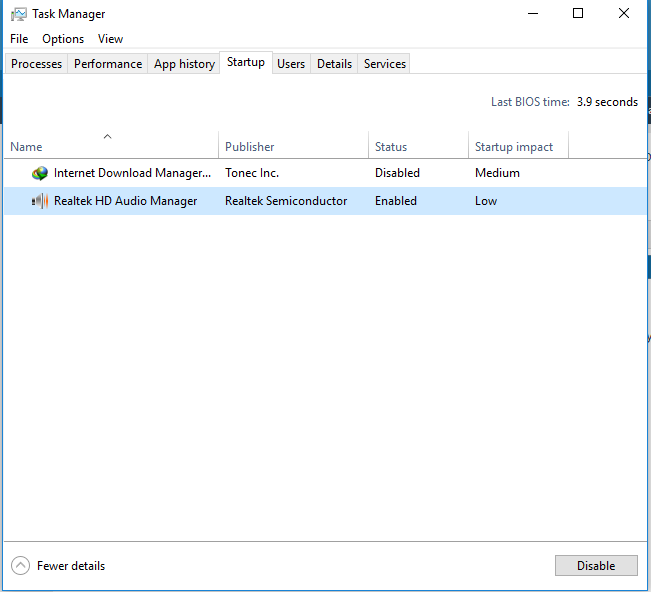Click the Disabled status cell
This screenshot has height=592, width=651.
pyautogui.click(x=397, y=173)
